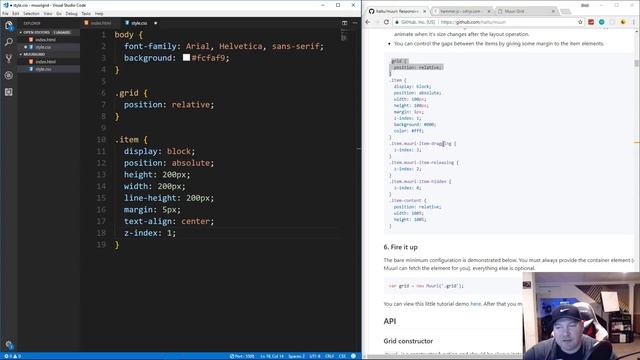
Task: Click the '6. Fire it up' heading
Action: (x=400, y=247)
